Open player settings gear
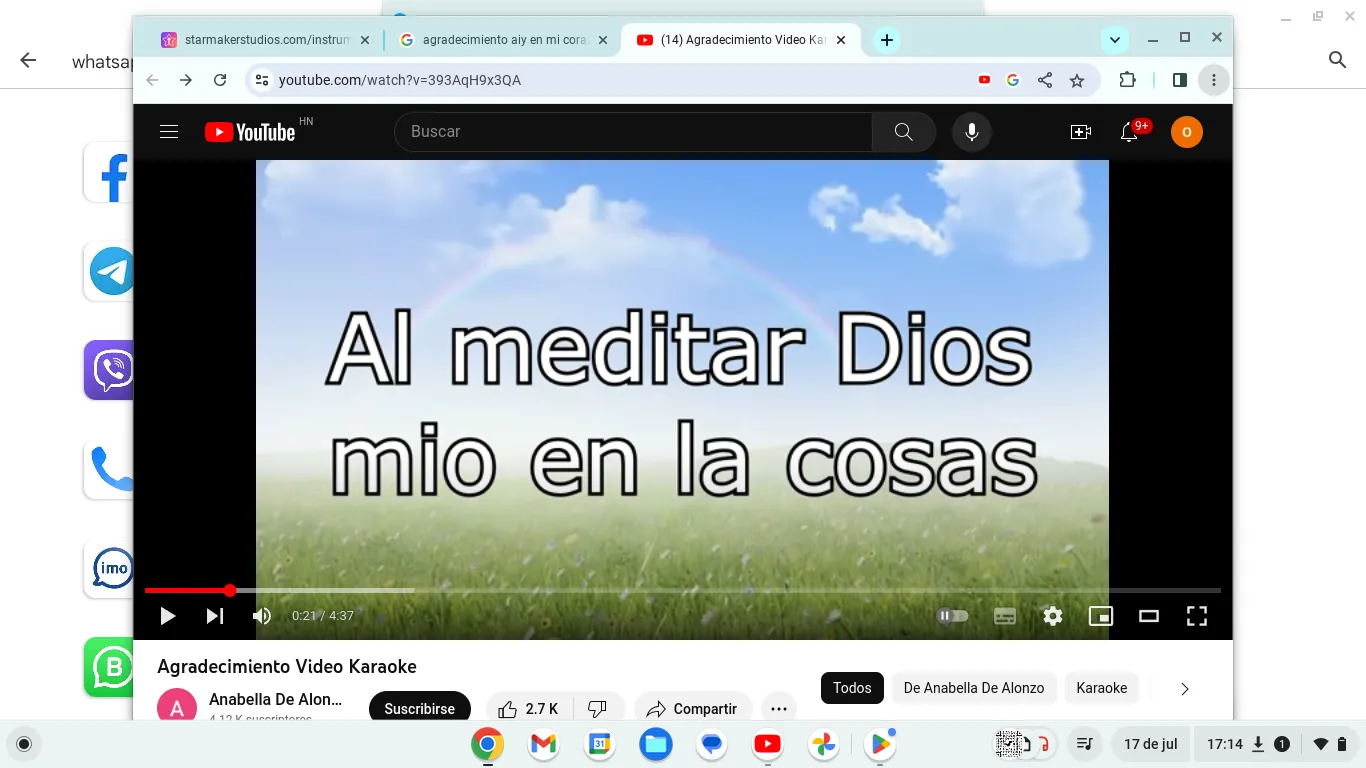This screenshot has width=1366, height=768. [1053, 616]
